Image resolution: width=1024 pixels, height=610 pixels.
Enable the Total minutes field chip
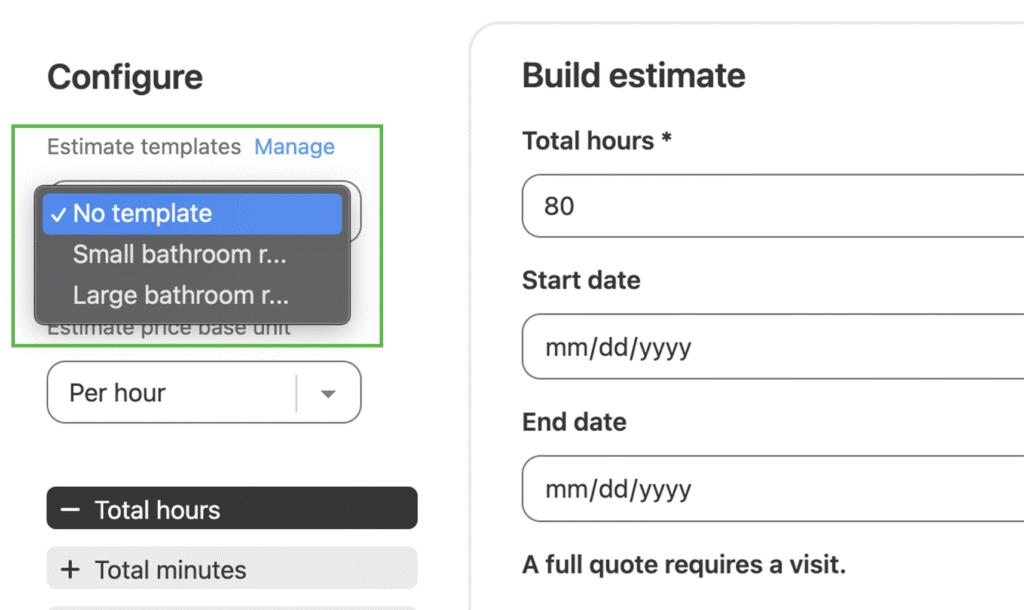pos(231,569)
